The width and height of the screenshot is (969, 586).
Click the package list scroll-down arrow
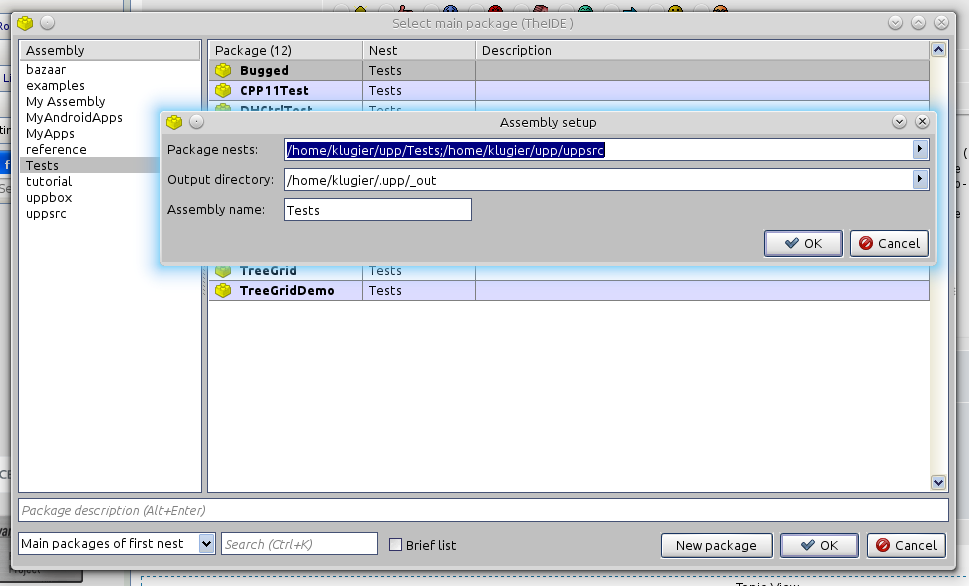tap(938, 482)
